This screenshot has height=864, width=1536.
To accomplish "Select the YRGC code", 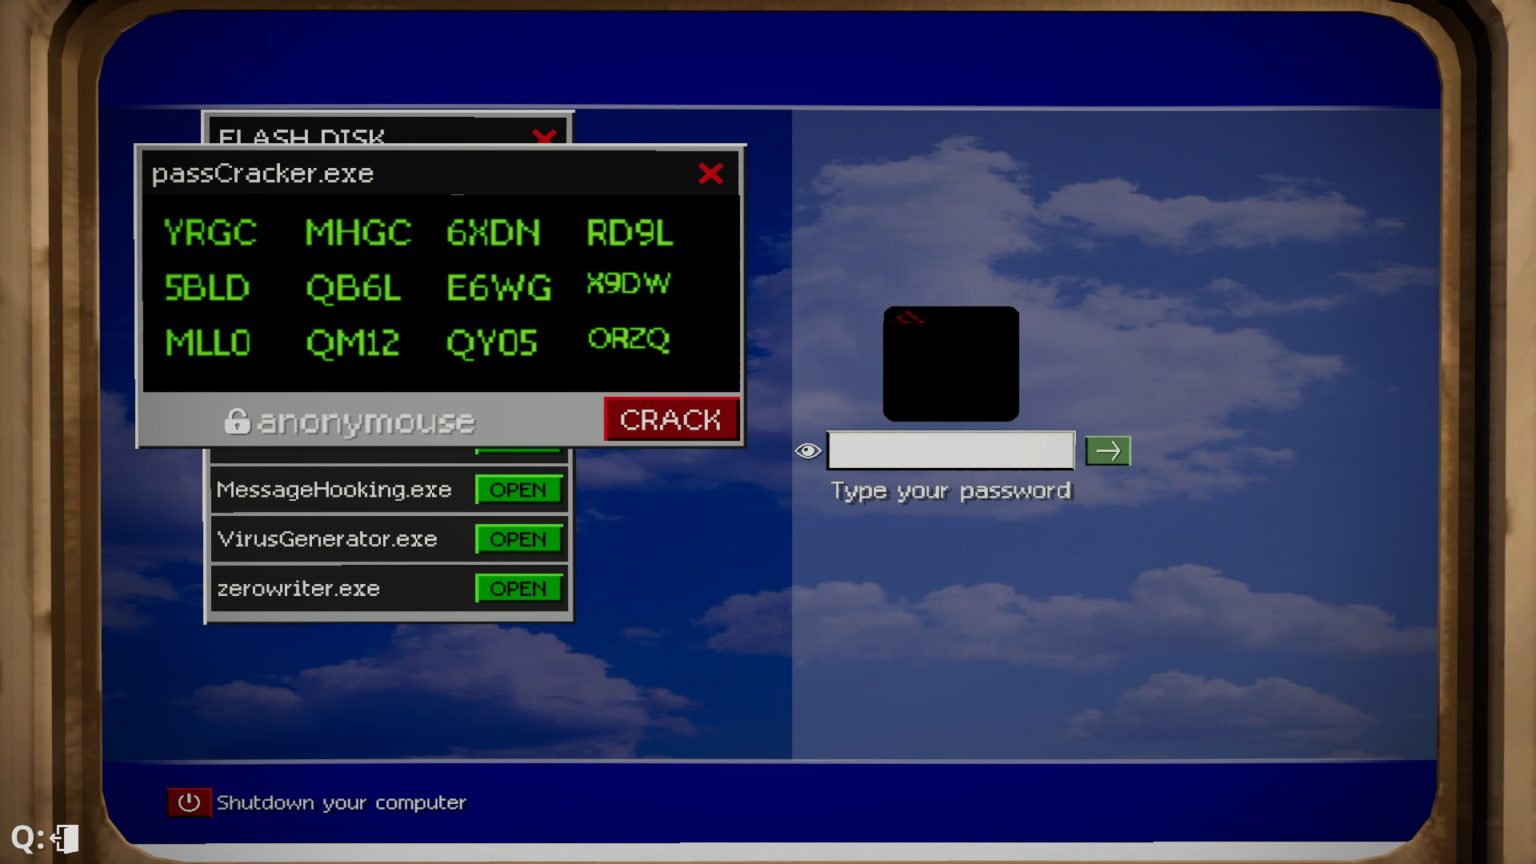I will point(210,233).
